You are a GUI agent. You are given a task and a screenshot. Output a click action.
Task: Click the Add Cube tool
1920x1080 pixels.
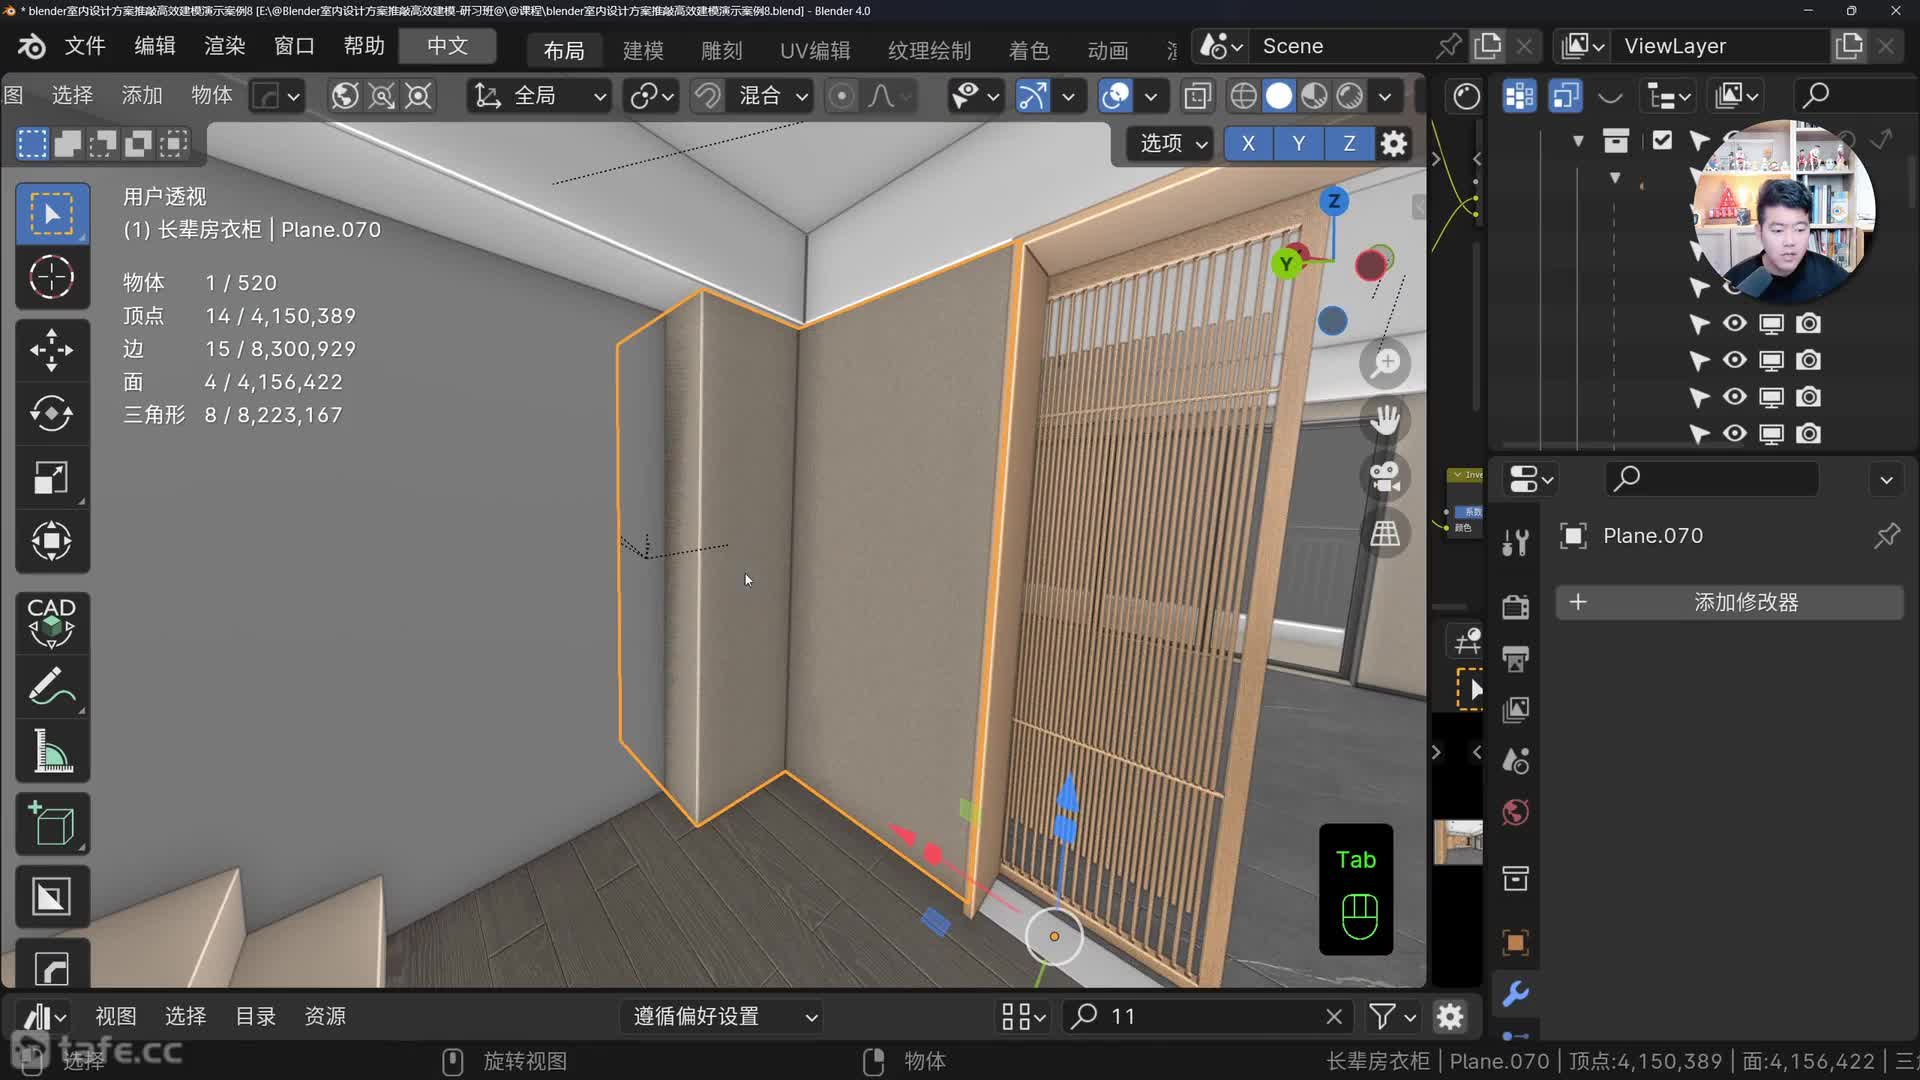pyautogui.click(x=51, y=824)
